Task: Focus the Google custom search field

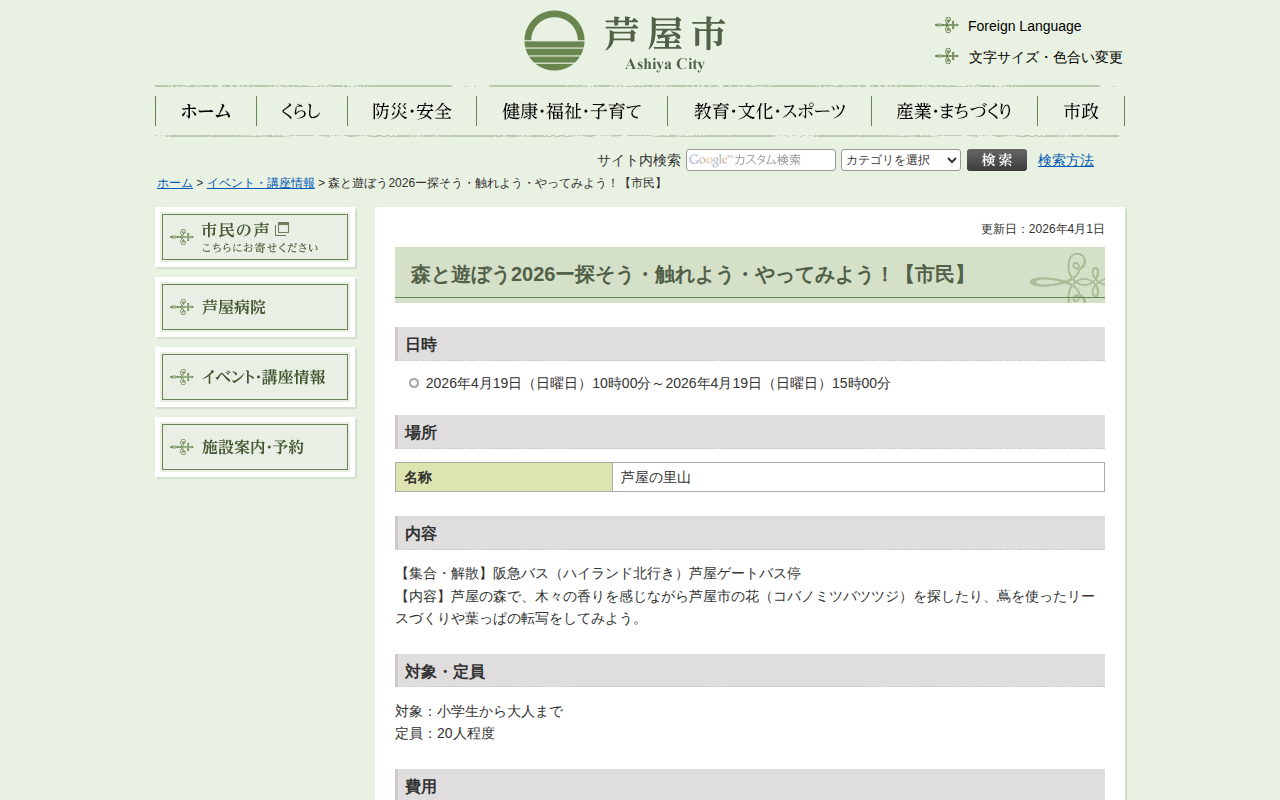Action: (760, 160)
